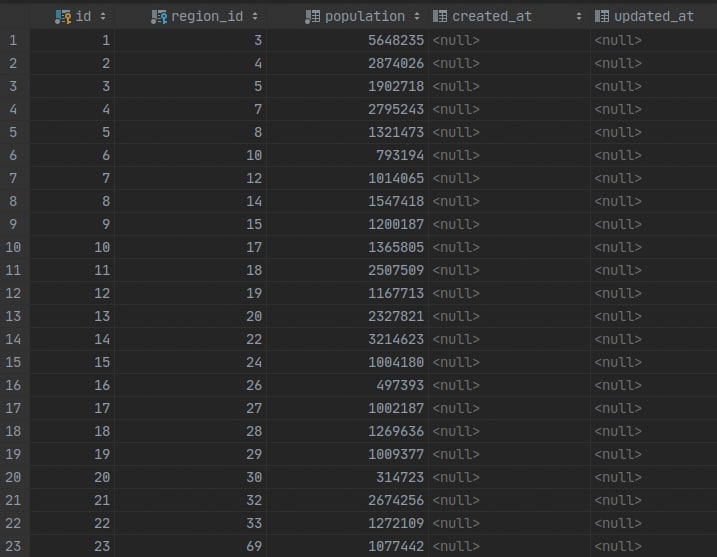Select id cell in row 8

72,201
